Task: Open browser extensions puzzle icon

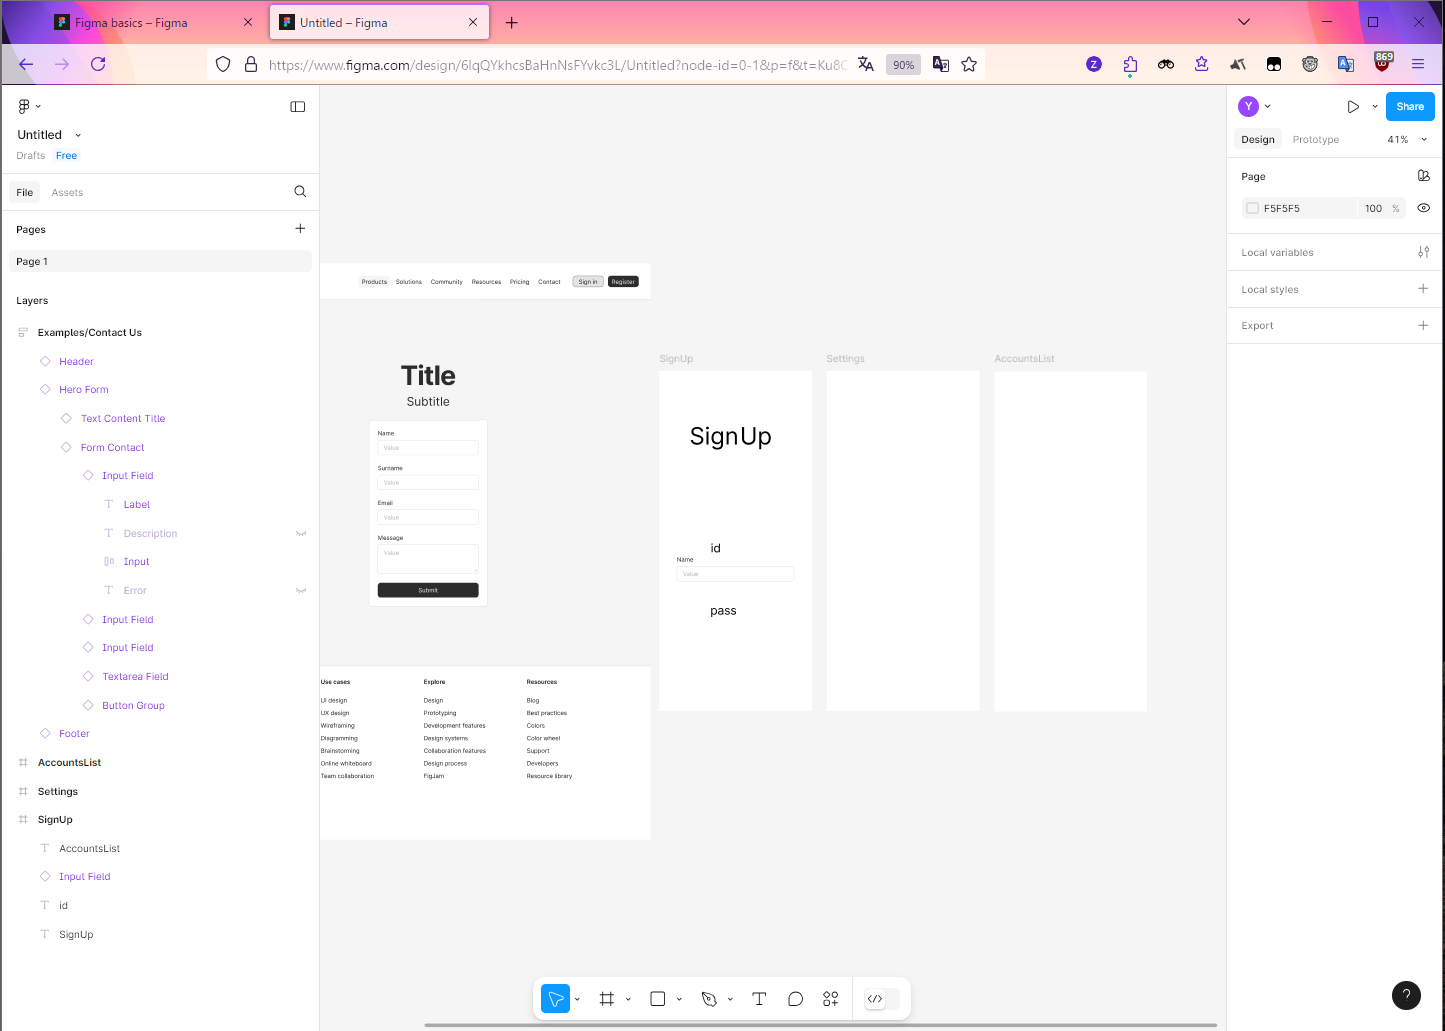Action: (x=1130, y=64)
